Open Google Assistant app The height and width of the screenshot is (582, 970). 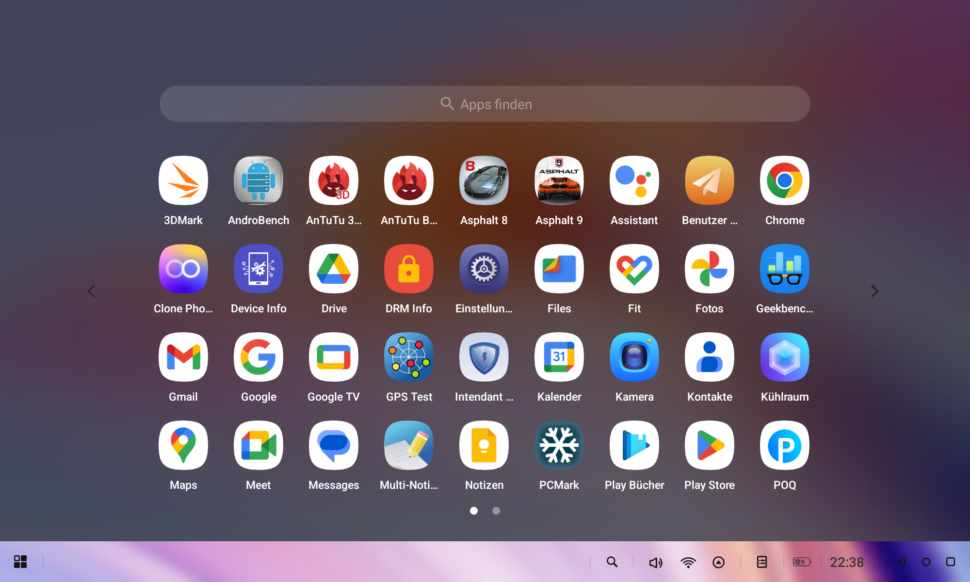point(634,181)
